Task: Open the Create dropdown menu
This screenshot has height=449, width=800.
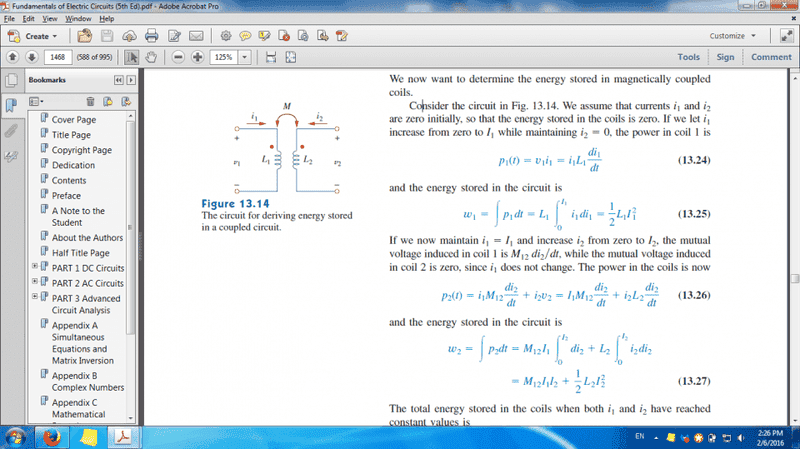Action: 39,36
